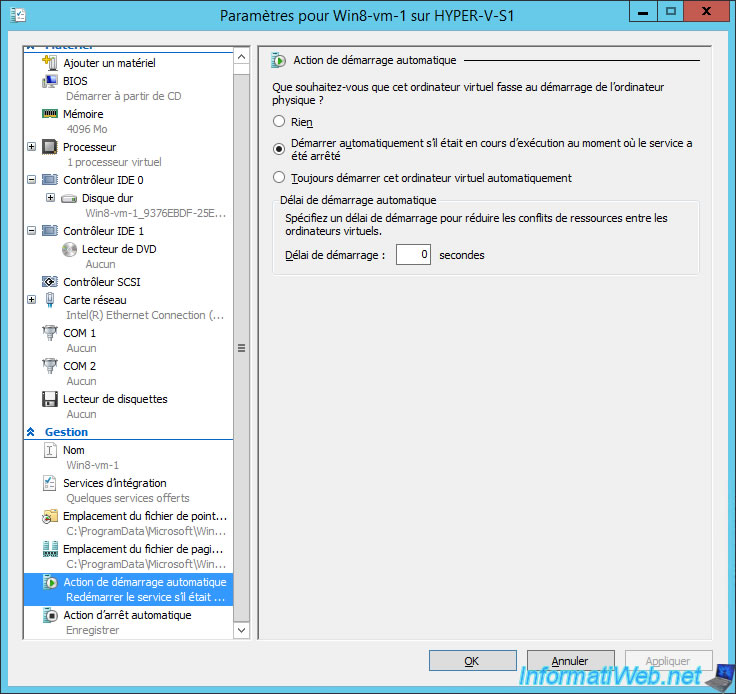
Task: Click the Disque dur drive icon
Action: point(69,198)
